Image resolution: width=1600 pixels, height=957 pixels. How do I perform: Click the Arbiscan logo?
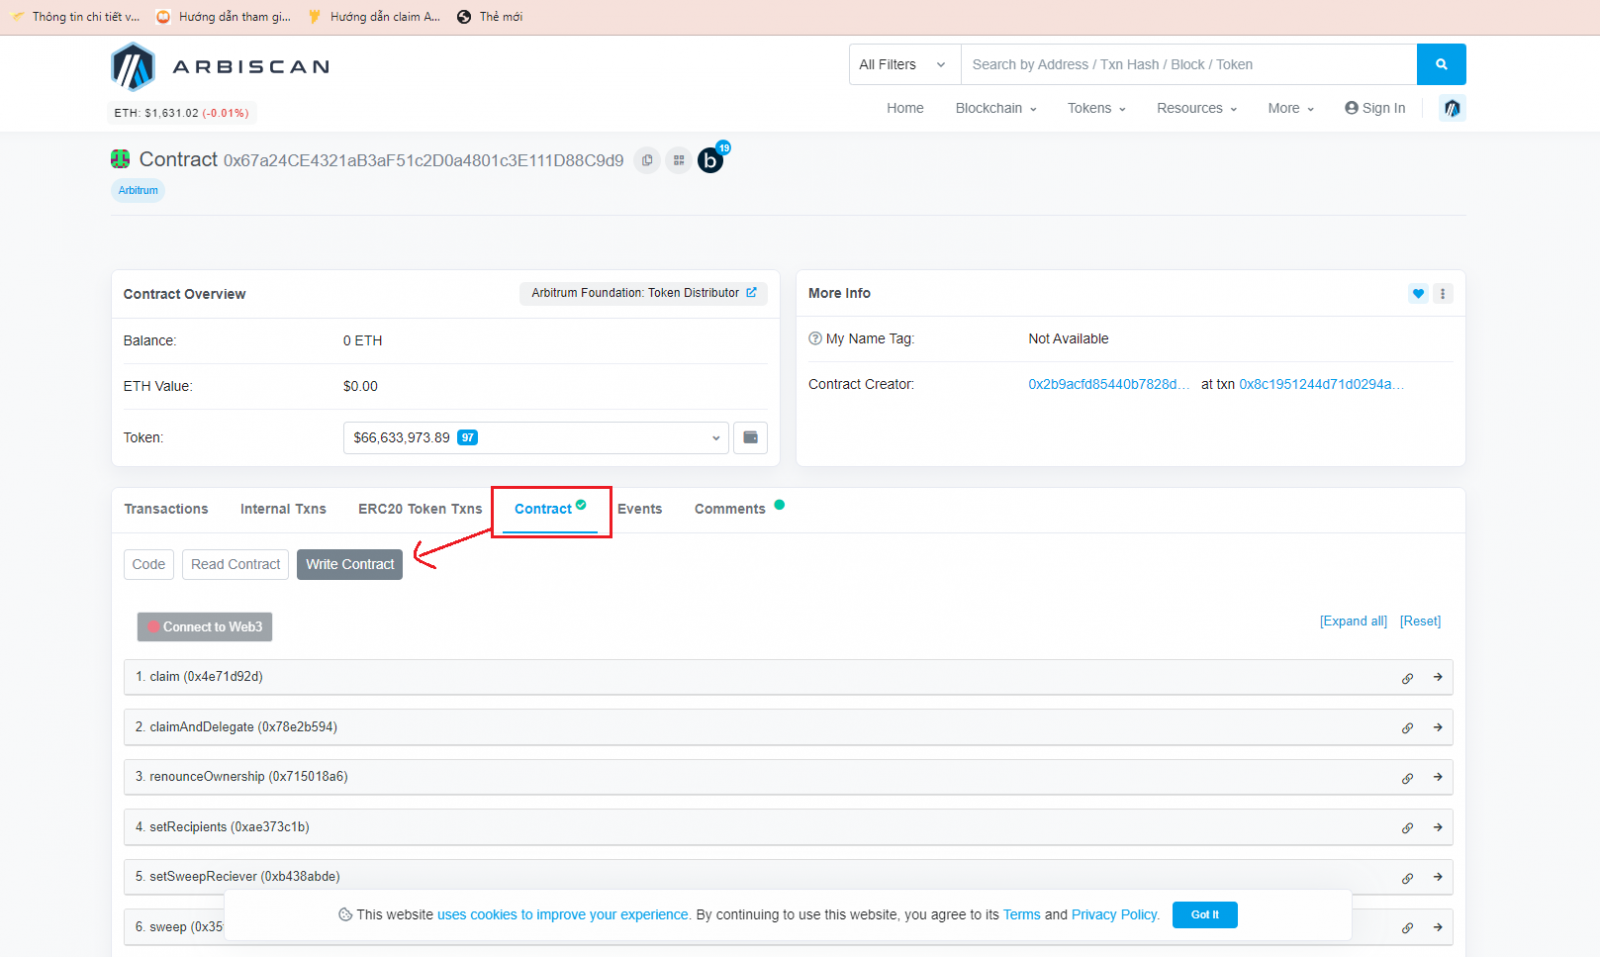(x=220, y=67)
